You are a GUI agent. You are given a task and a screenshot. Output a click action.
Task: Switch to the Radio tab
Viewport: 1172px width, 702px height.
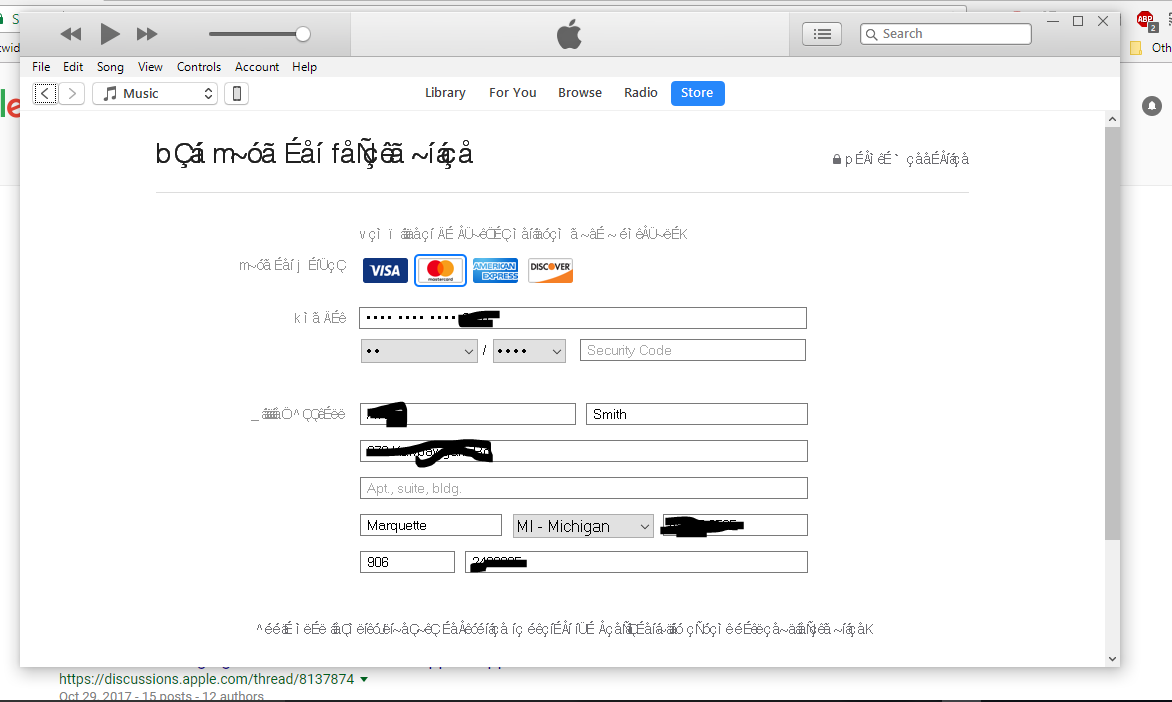pyautogui.click(x=641, y=93)
